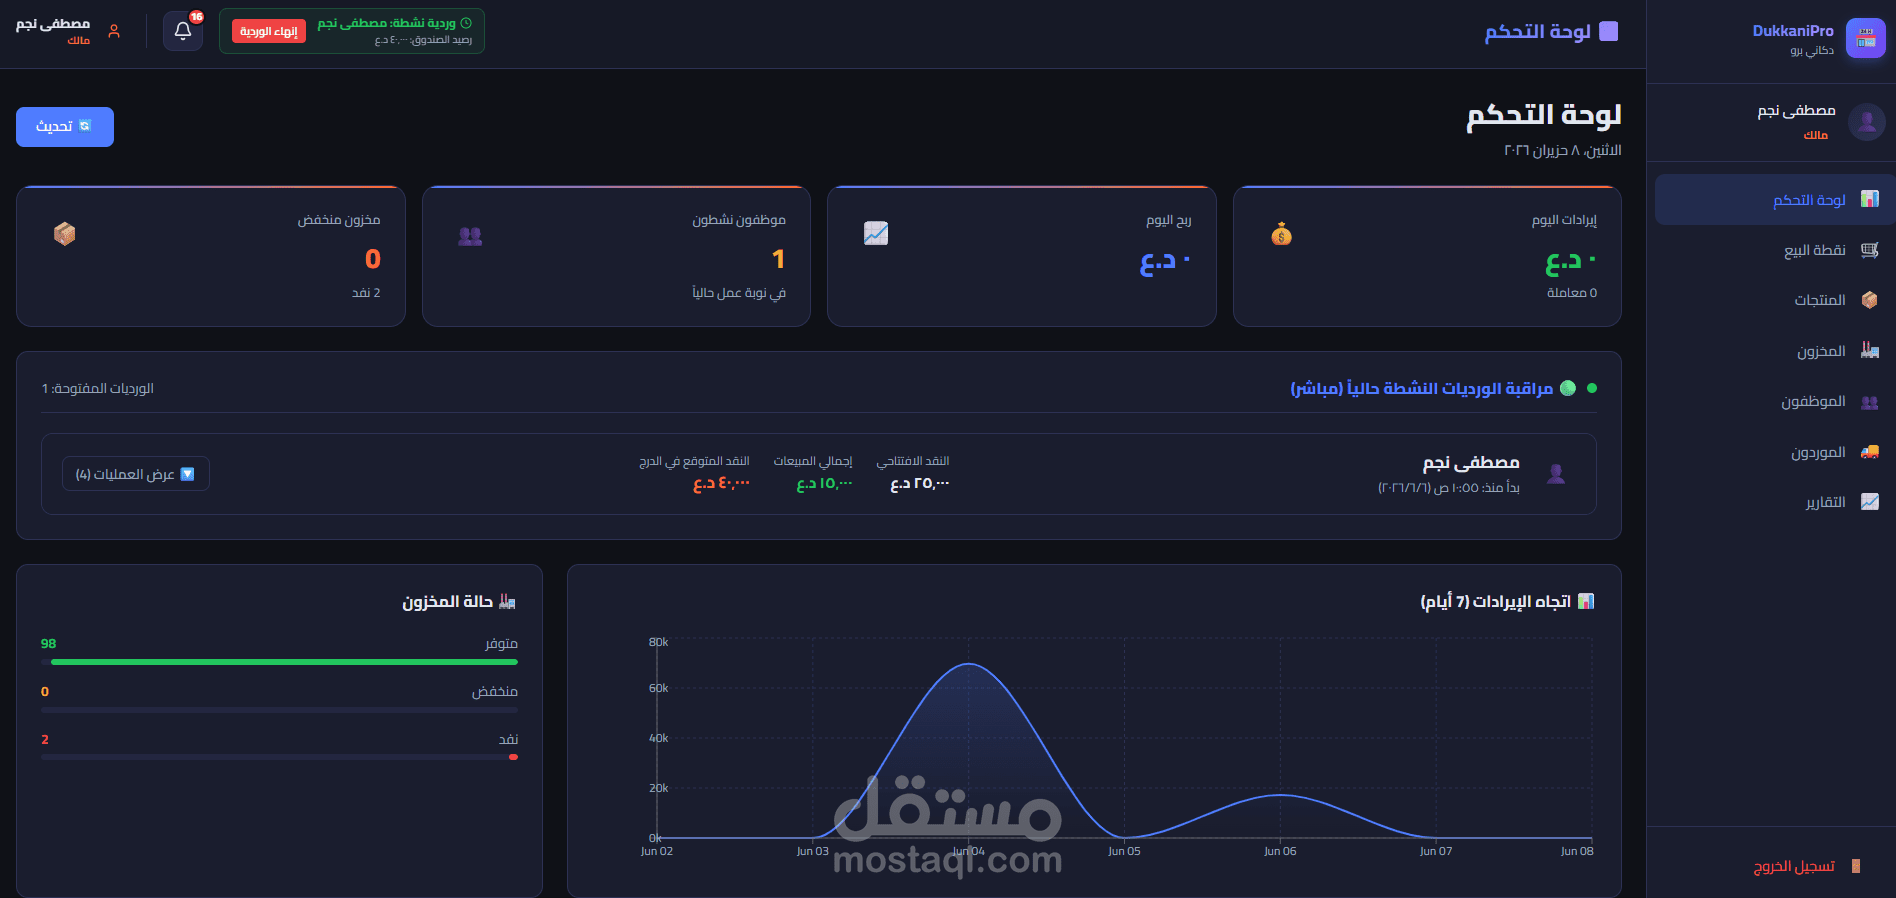Click the employee avatar in active shift row
1896x898 pixels.
click(1556, 473)
